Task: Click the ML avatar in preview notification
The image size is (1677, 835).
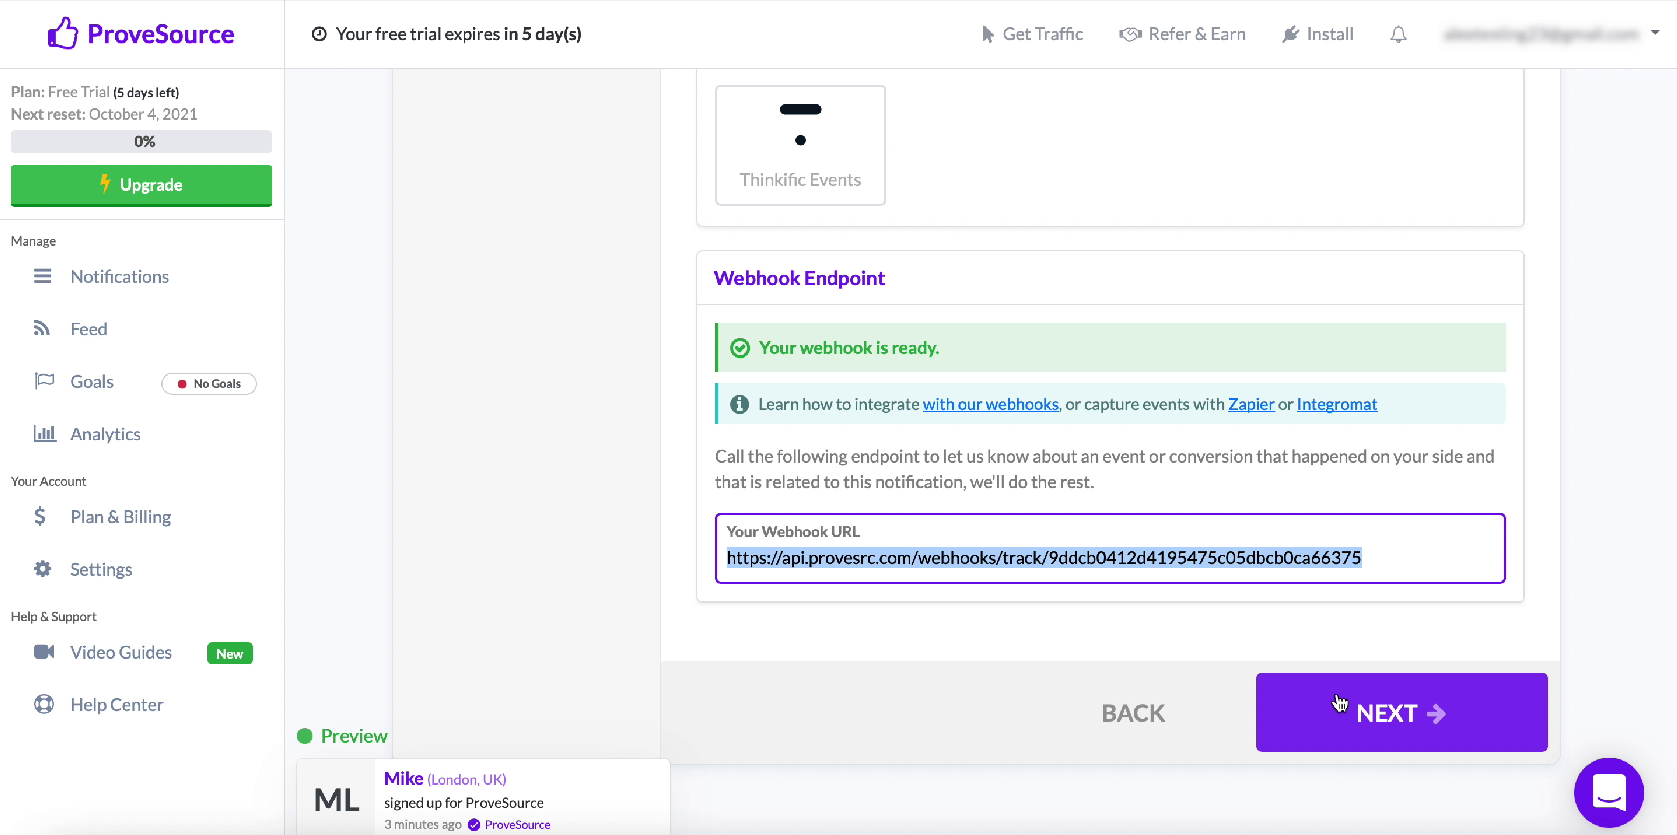Action: pyautogui.click(x=337, y=799)
